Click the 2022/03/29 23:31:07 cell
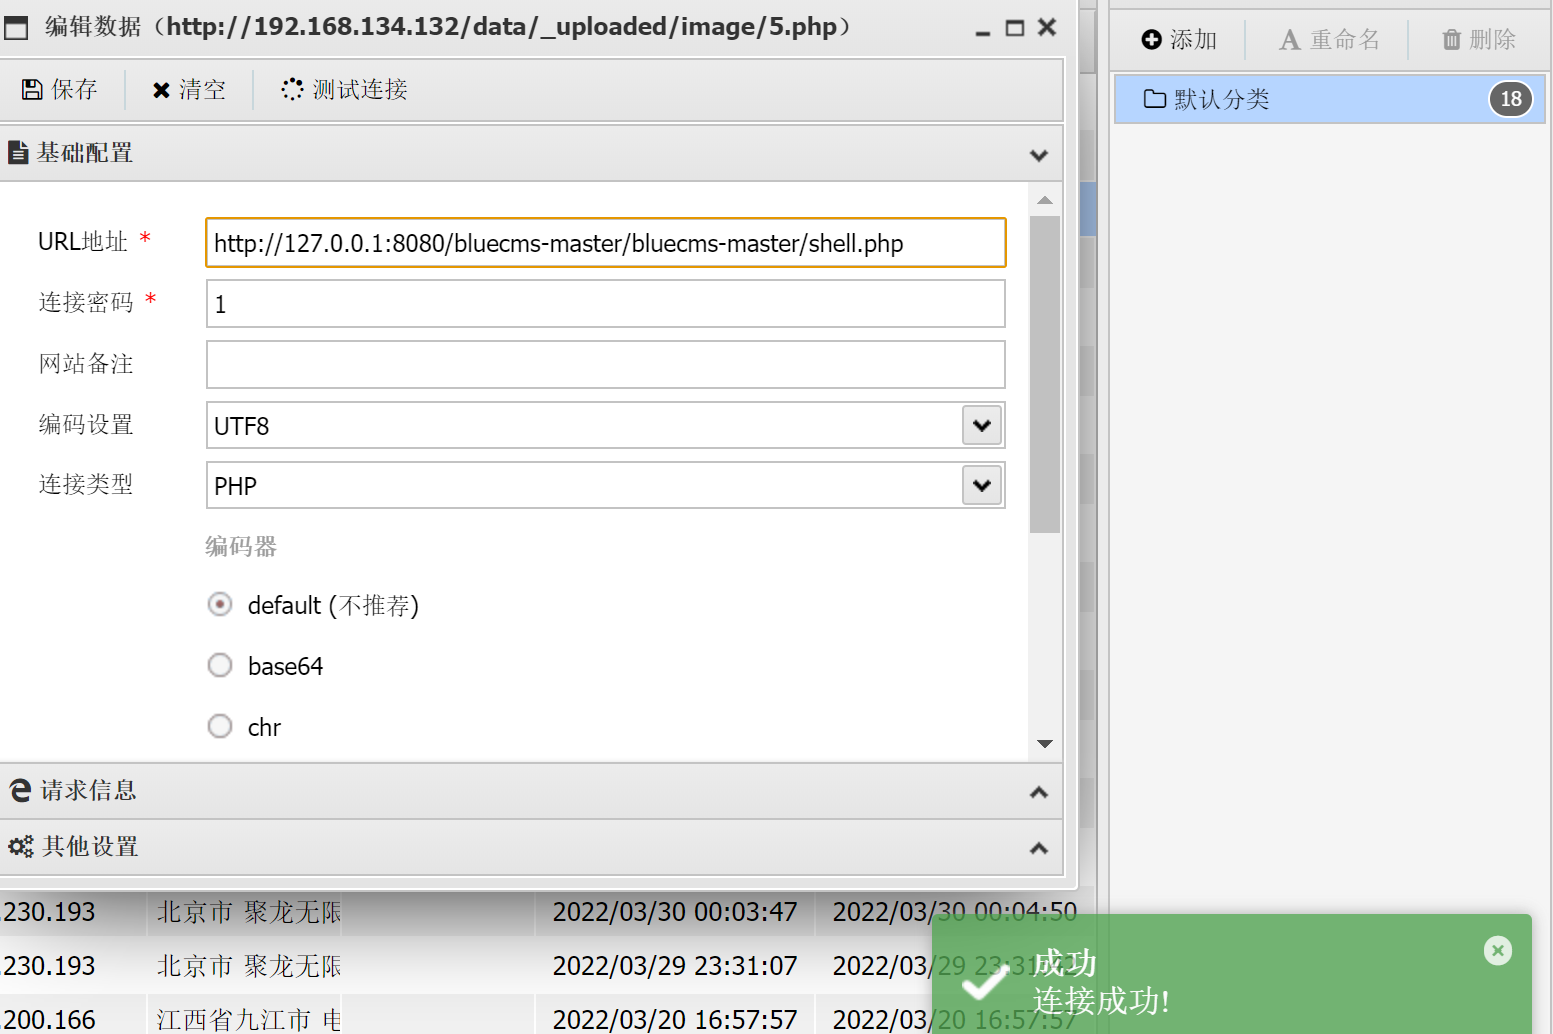Screen dimensions: 1553x1034 [x=675, y=966]
